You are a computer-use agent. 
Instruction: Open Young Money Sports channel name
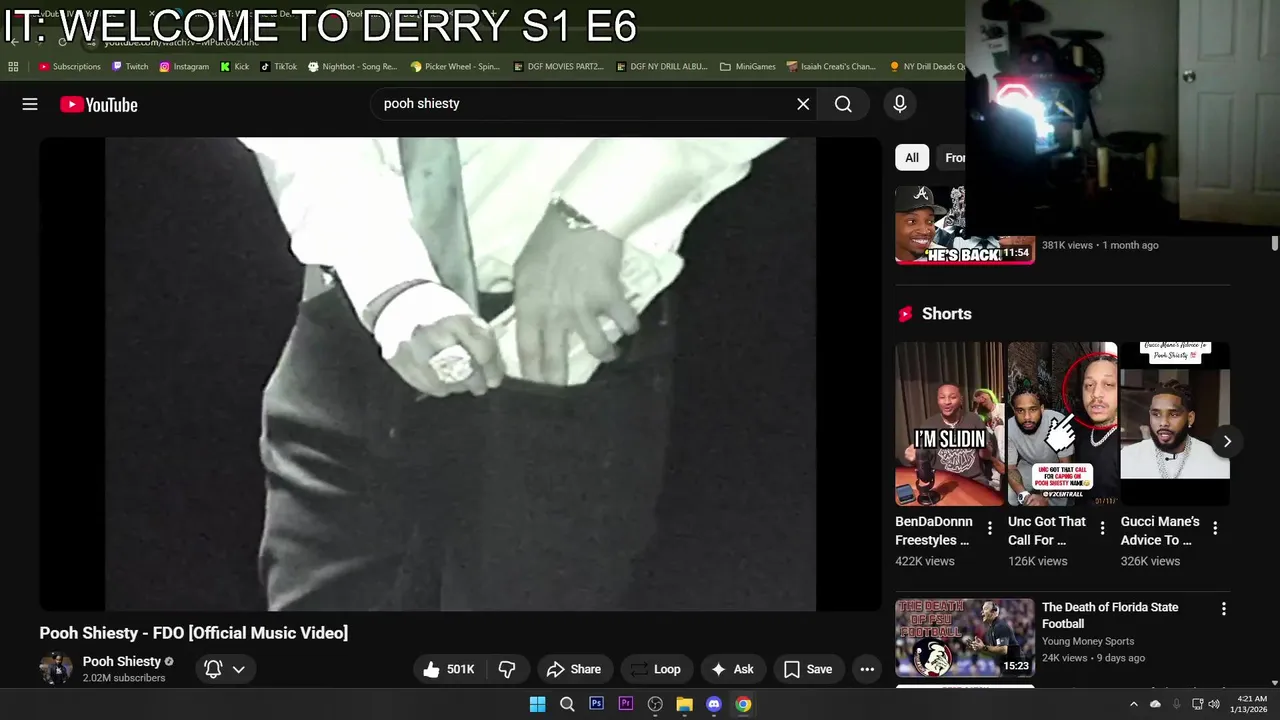tap(1088, 641)
